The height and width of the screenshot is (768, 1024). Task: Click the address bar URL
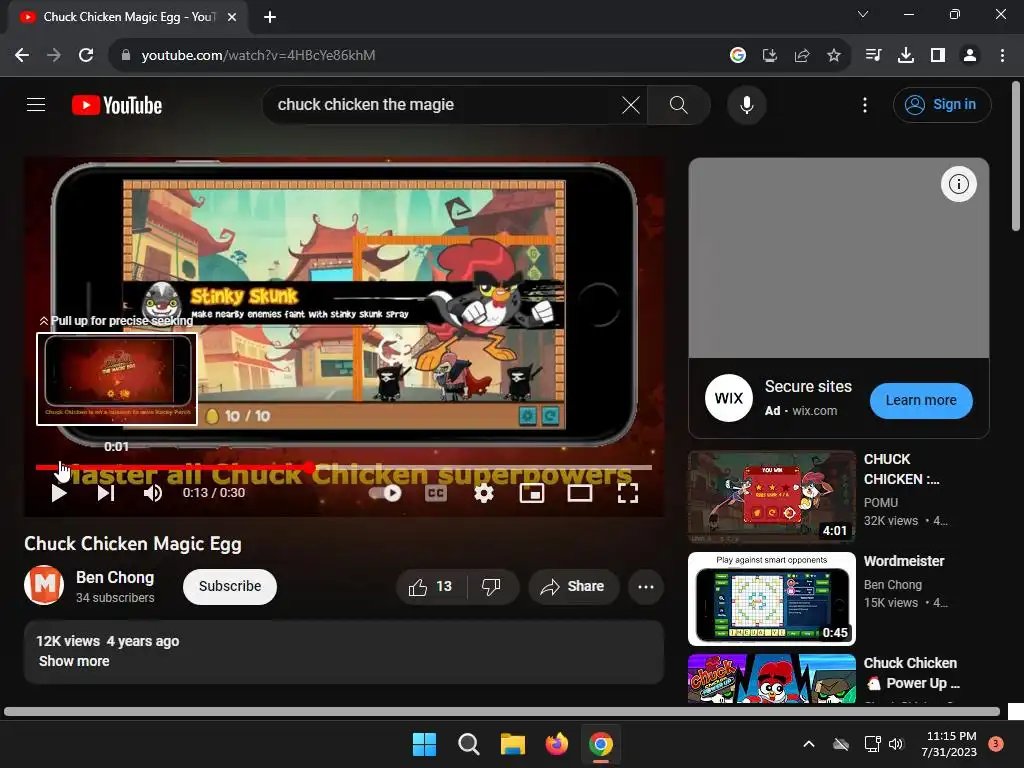(x=258, y=56)
